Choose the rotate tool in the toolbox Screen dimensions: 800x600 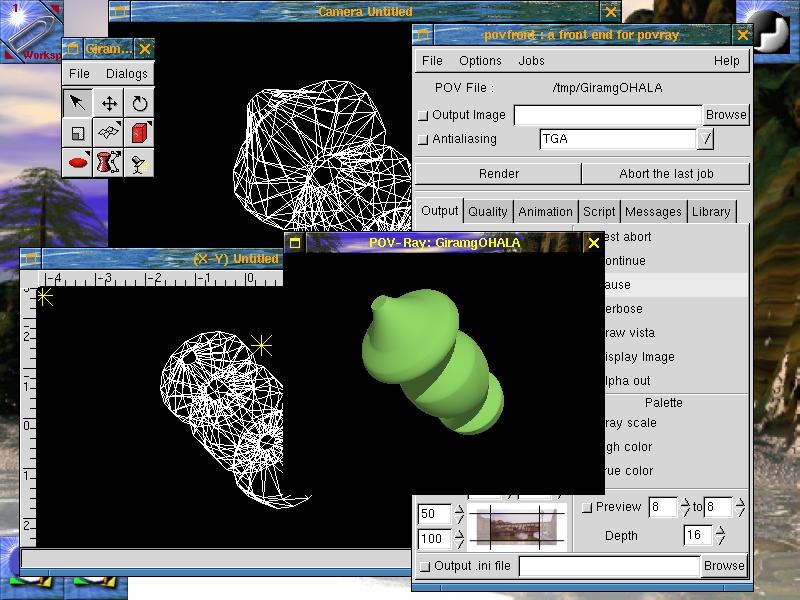pyautogui.click(x=140, y=103)
